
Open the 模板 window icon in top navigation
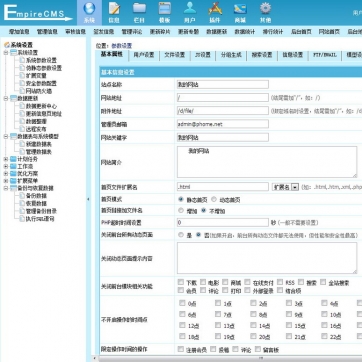(165, 8)
